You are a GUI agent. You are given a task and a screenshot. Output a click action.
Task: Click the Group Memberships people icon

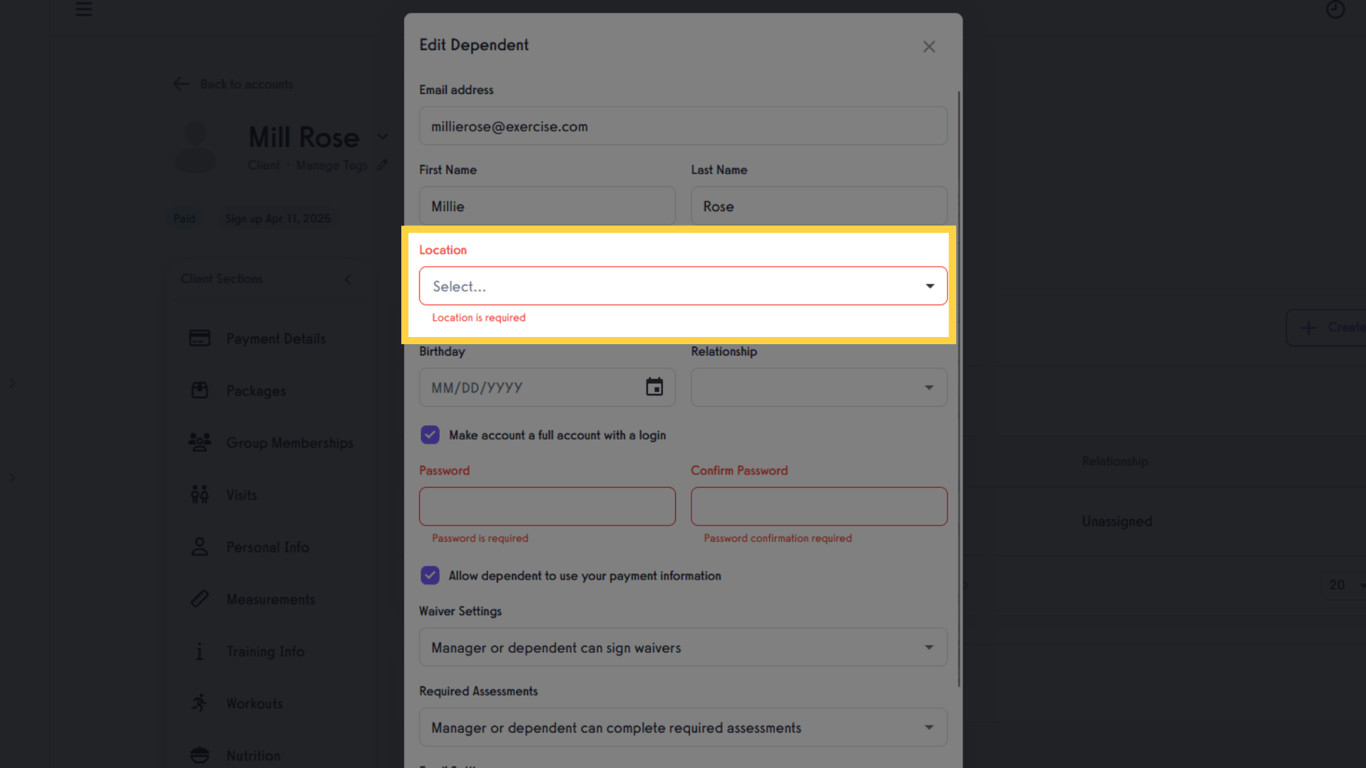[200, 443]
